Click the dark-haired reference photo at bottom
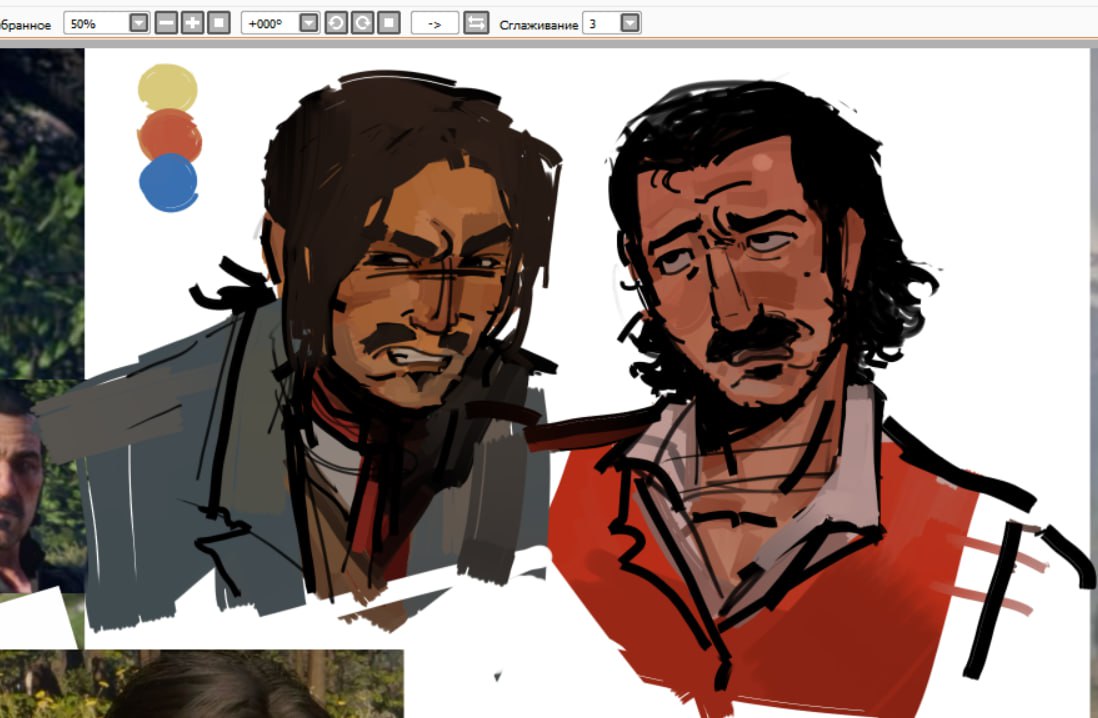 (202, 684)
